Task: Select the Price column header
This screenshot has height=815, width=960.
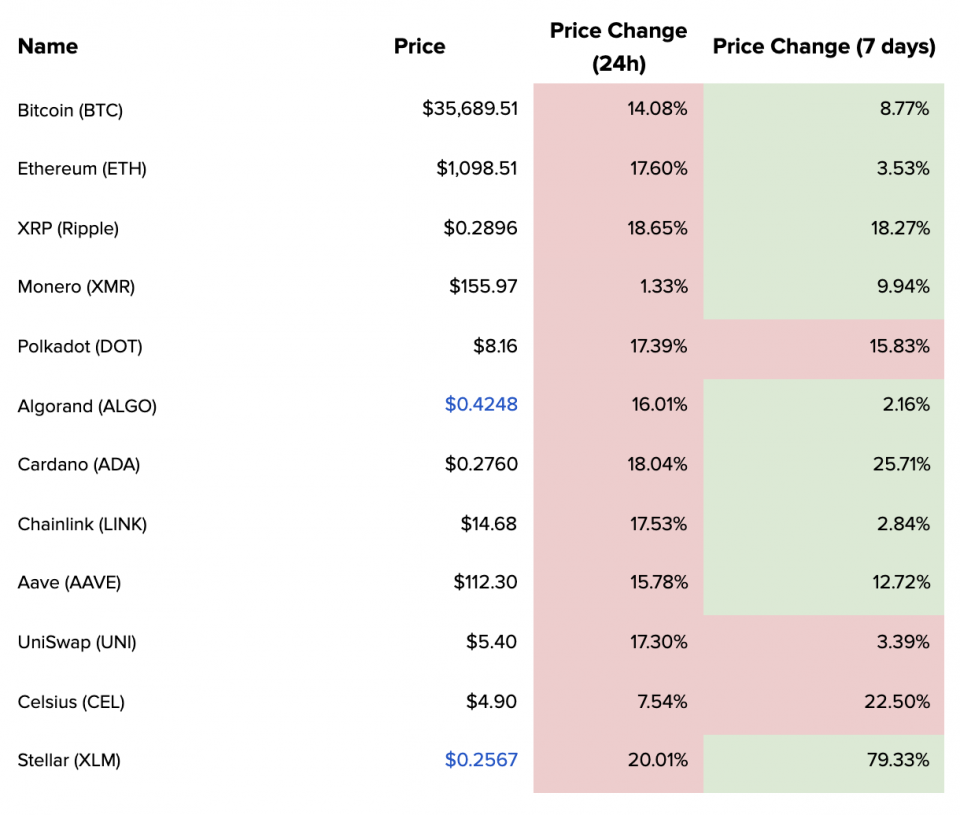Action: (x=419, y=46)
